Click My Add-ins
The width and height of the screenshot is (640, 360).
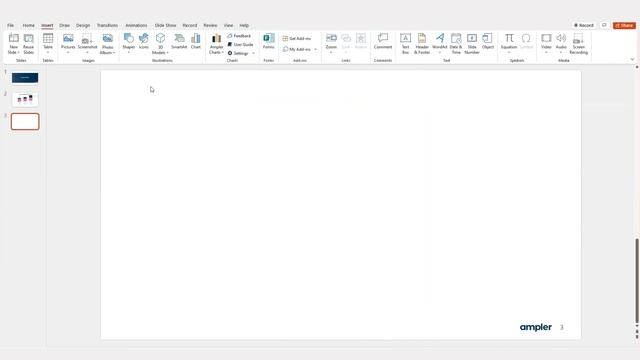pos(297,49)
